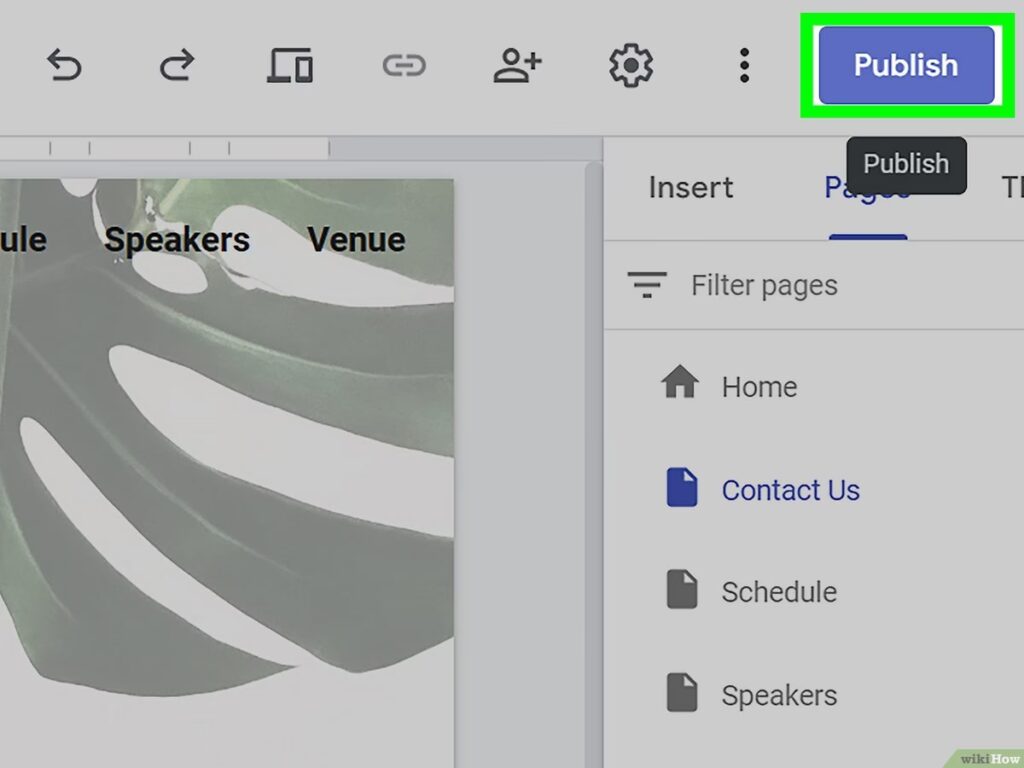Click the Copy published link icon
The width and height of the screenshot is (1024, 768).
pyautogui.click(x=404, y=66)
